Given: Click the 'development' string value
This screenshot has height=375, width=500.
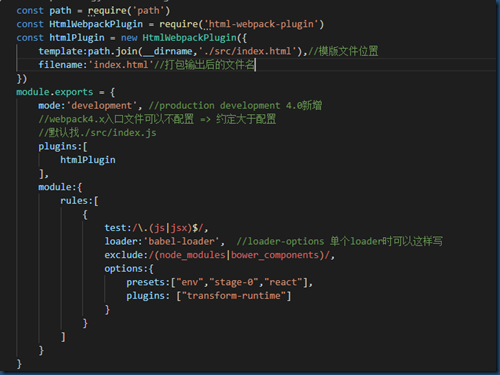Looking at the screenshot, I should [102, 106].
